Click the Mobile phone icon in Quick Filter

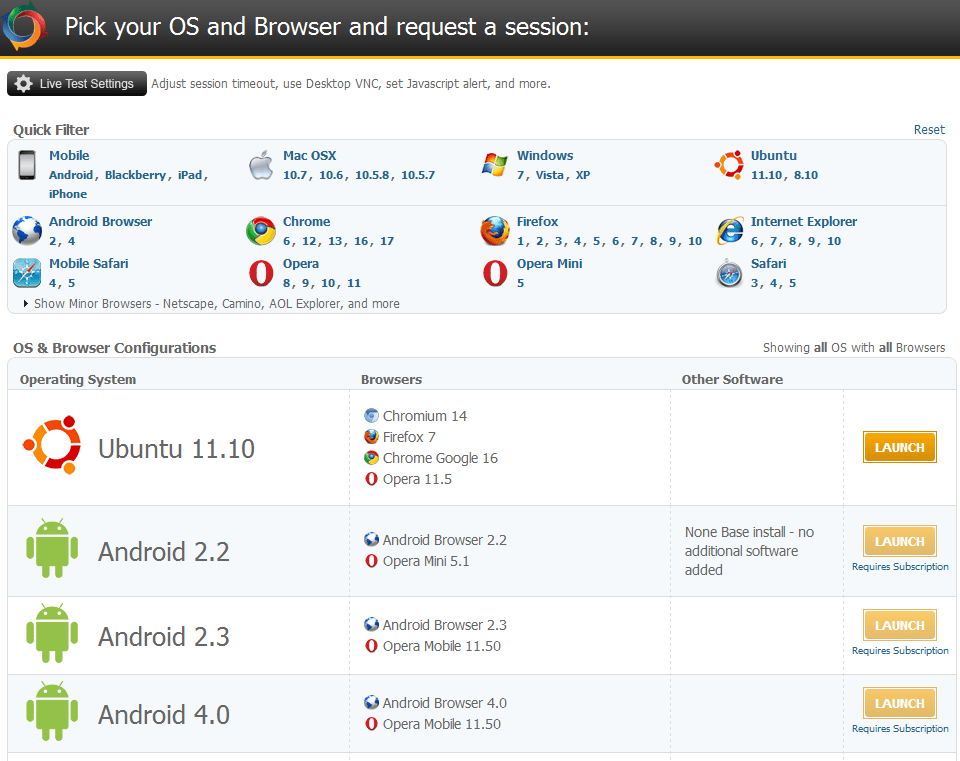[x=27, y=165]
